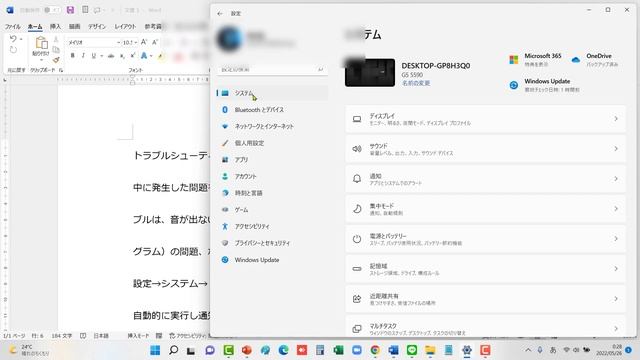
Task: Toggle Italic formatting in Word ribbon
Action: 83,56
